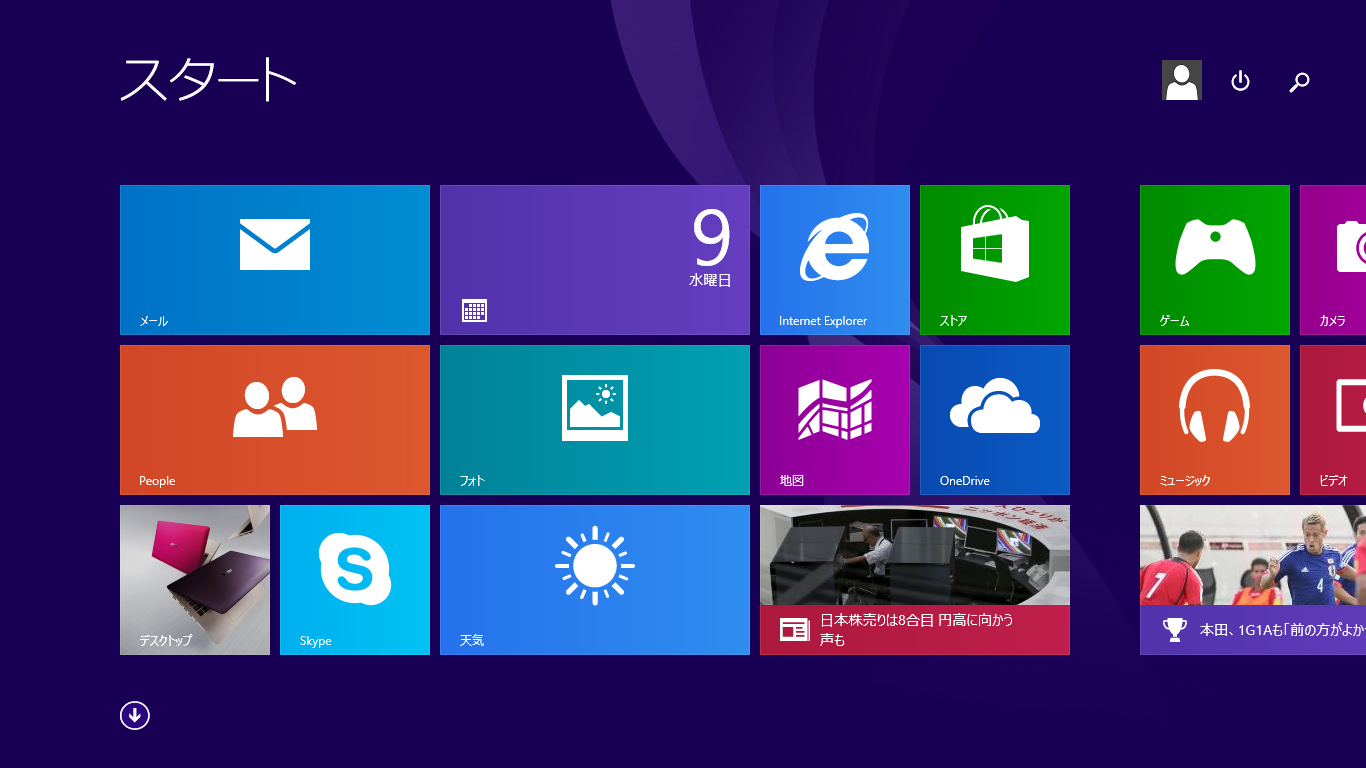Open the power options button
This screenshot has height=768, width=1366.
pyautogui.click(x=1240, y=81)
